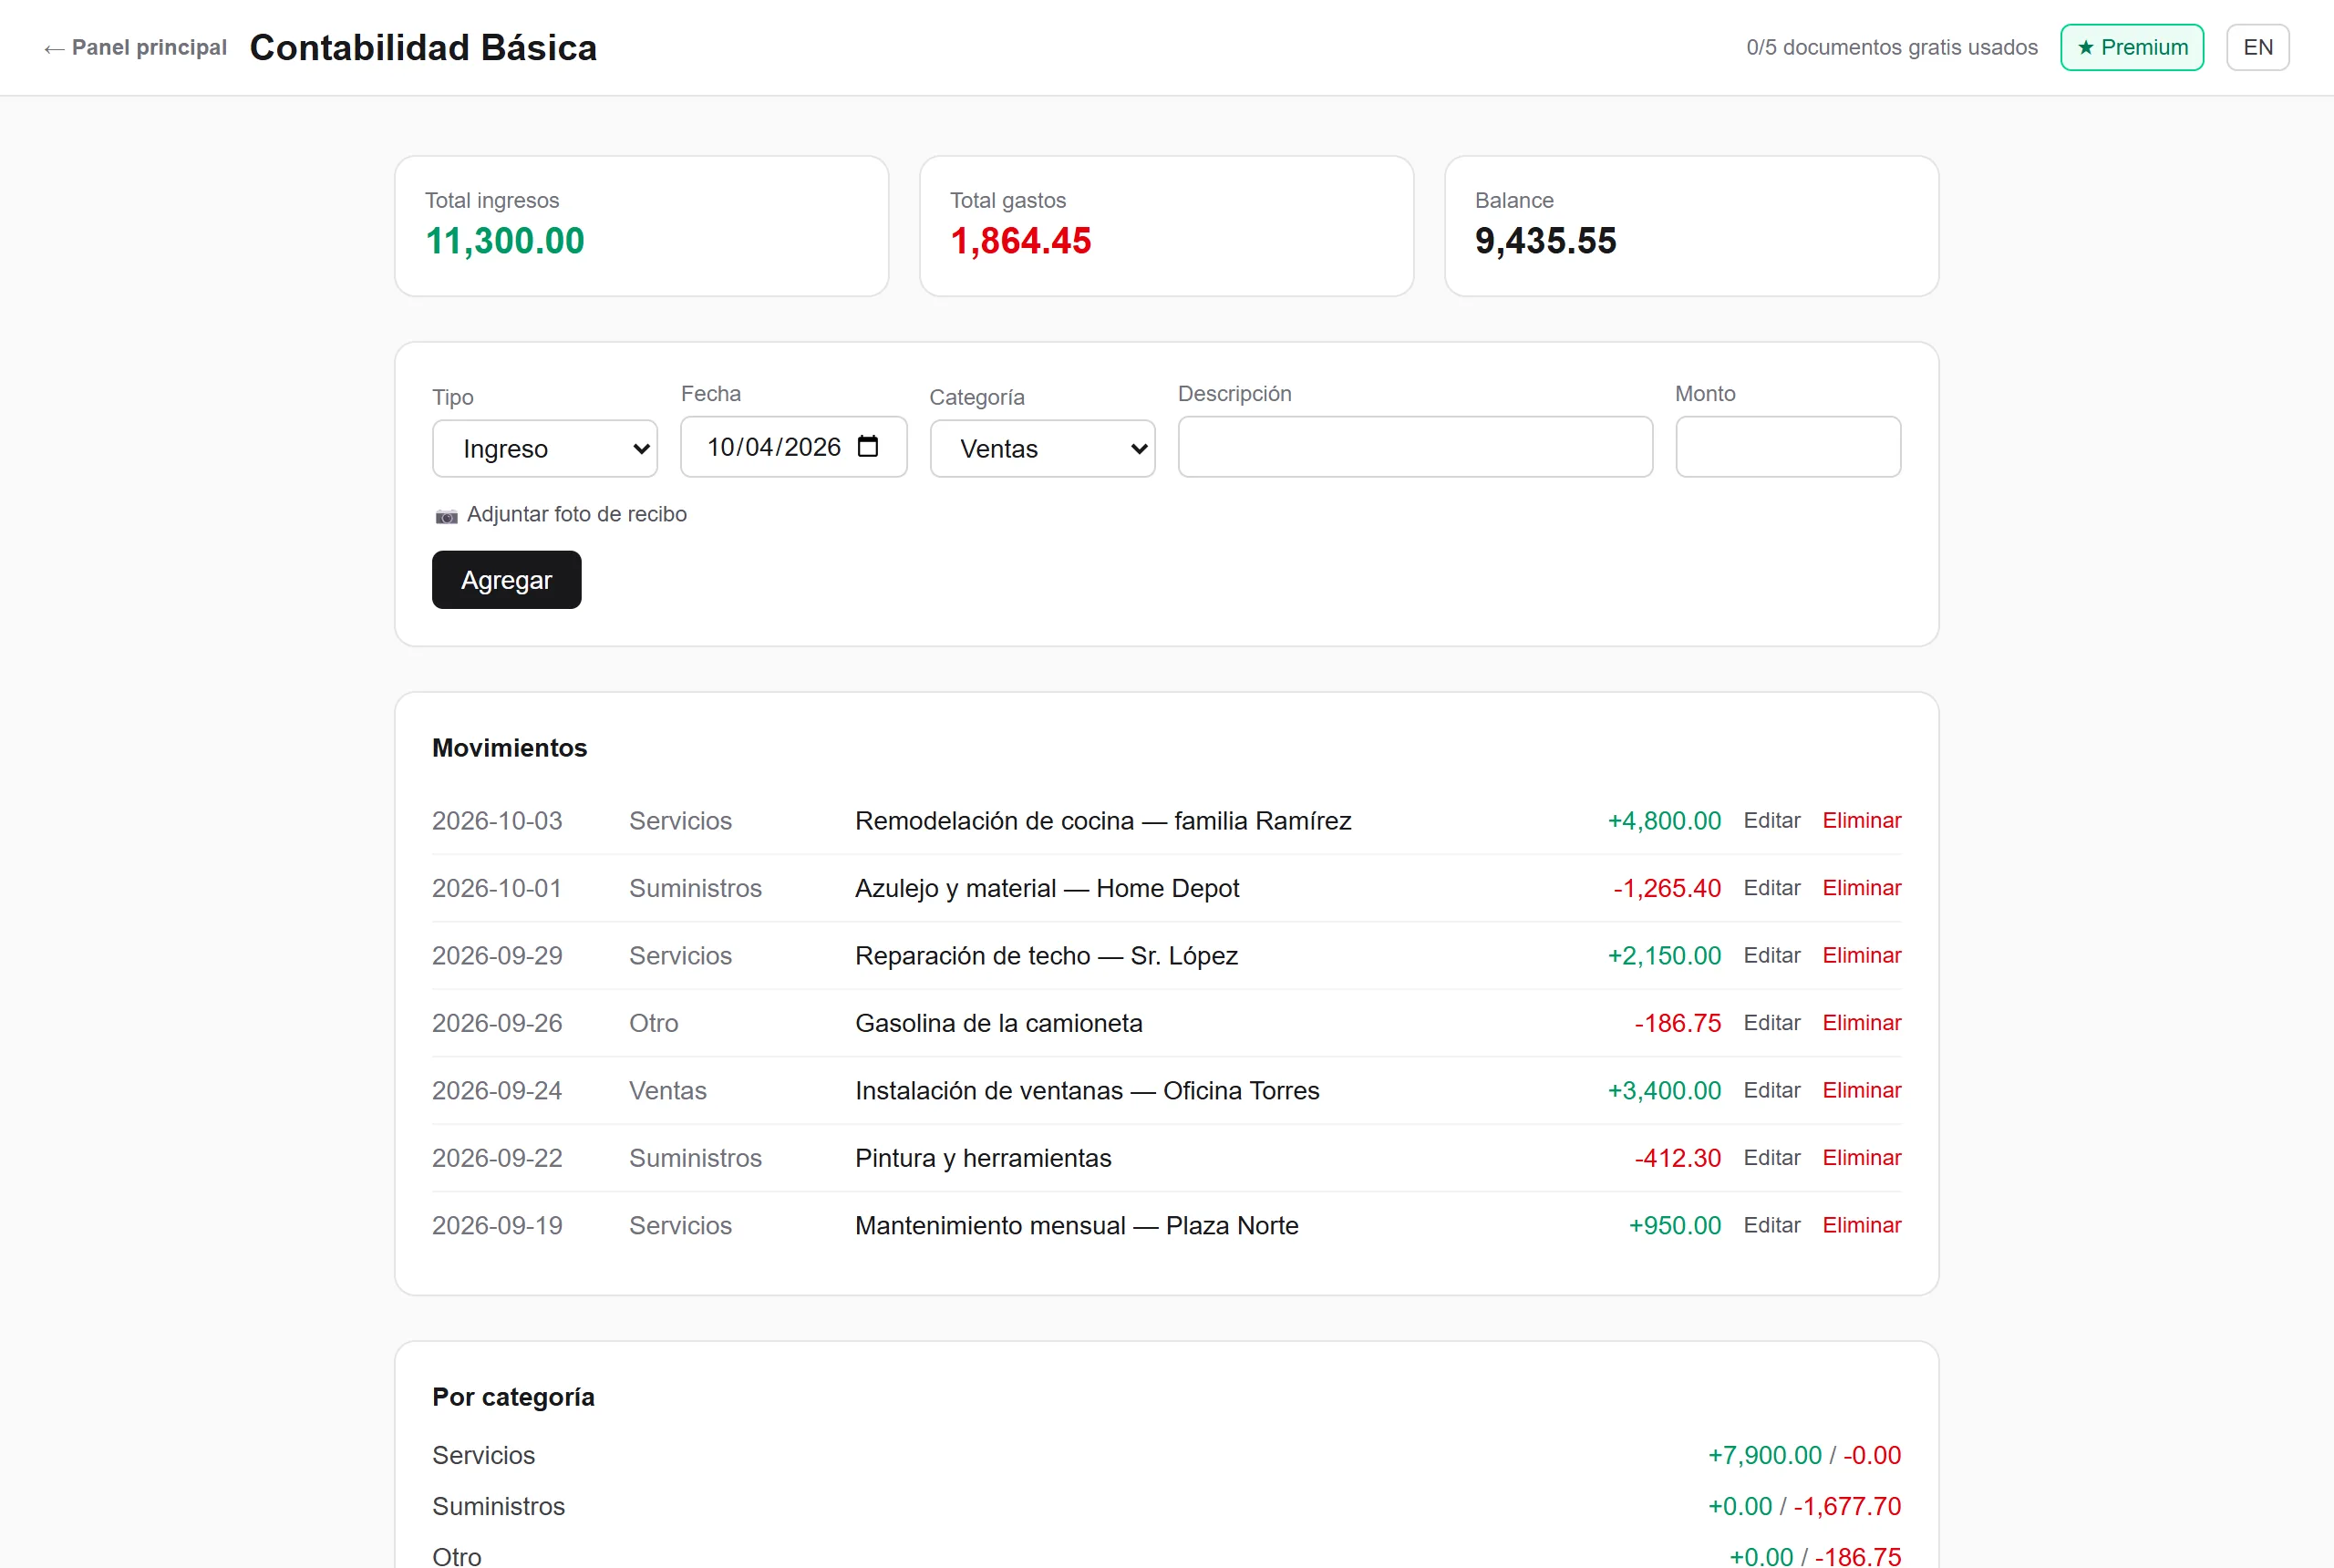
Task: Click the Monto input field
Action: 1788,447
